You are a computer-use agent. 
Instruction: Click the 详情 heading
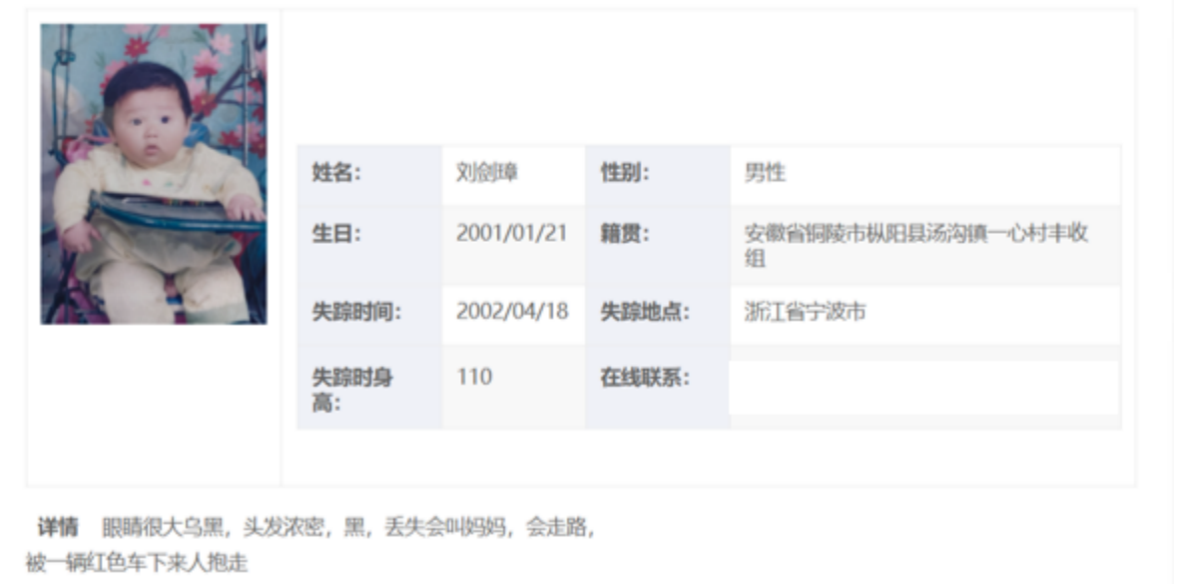(x=58, y=527)
